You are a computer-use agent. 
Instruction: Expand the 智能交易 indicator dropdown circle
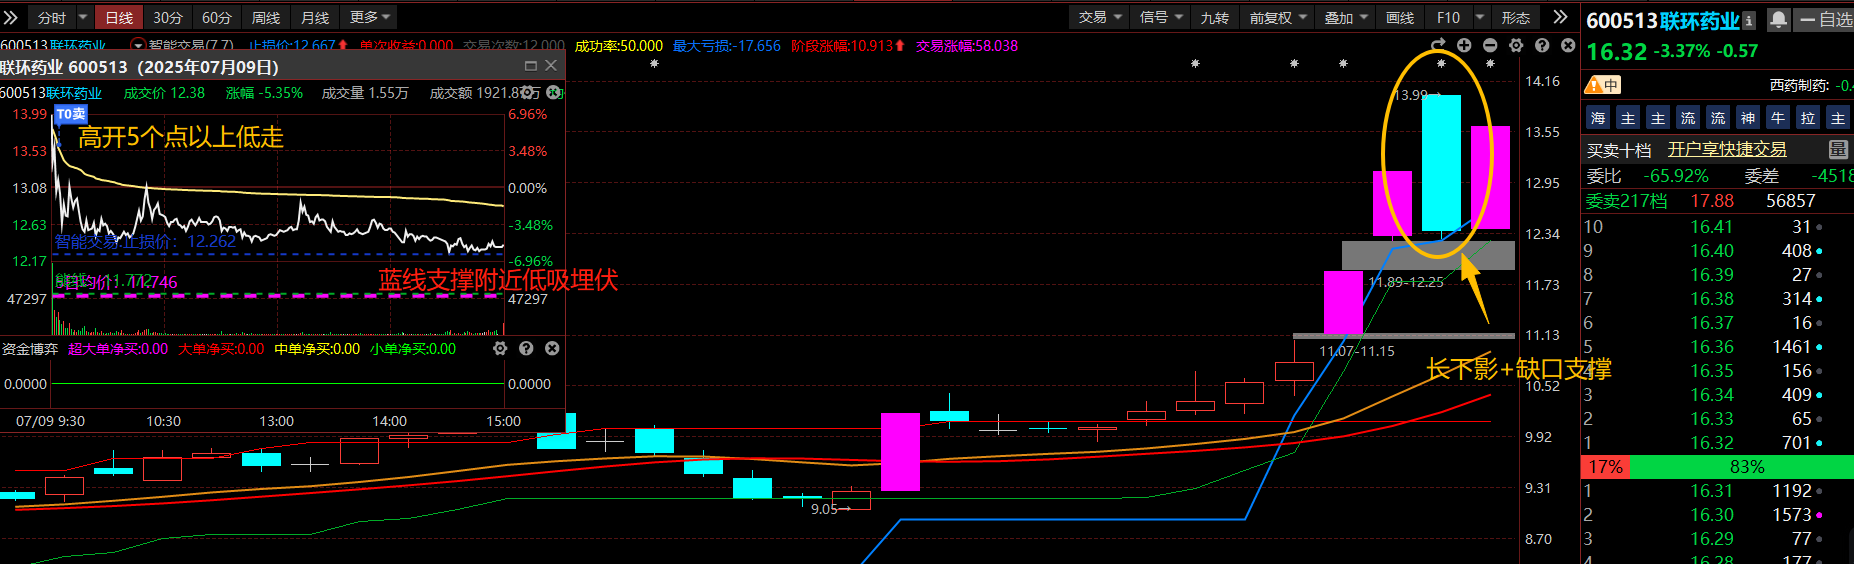pos(138,45)
